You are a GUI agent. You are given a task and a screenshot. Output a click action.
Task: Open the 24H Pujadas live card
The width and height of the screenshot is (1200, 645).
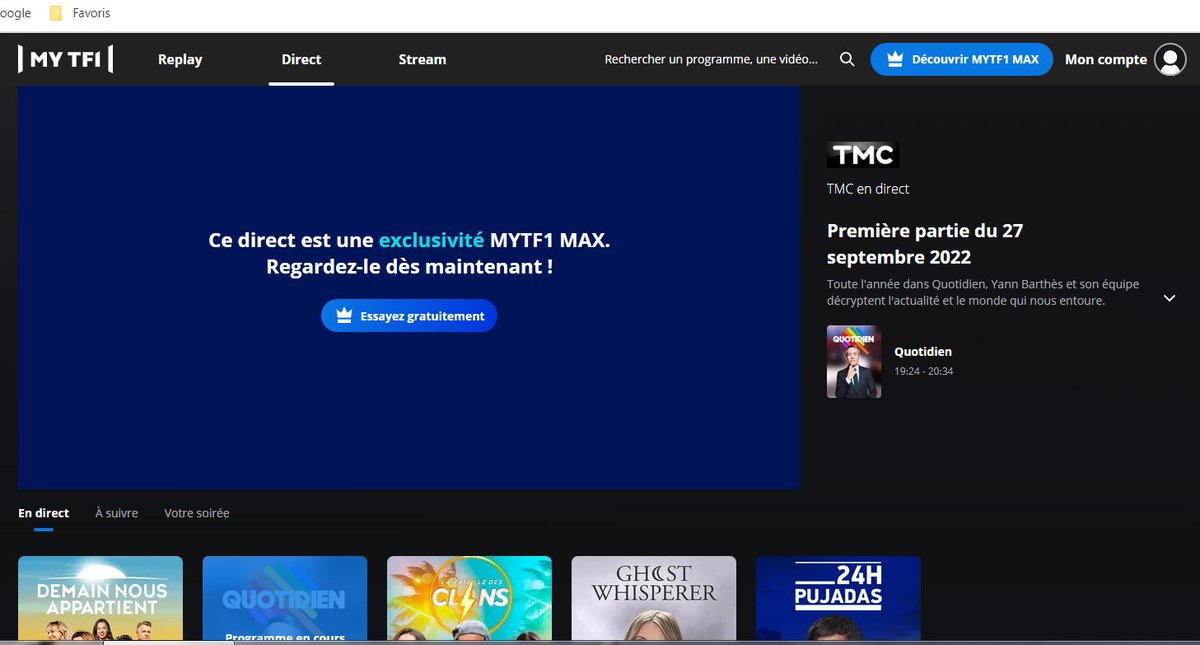[838, 598]
